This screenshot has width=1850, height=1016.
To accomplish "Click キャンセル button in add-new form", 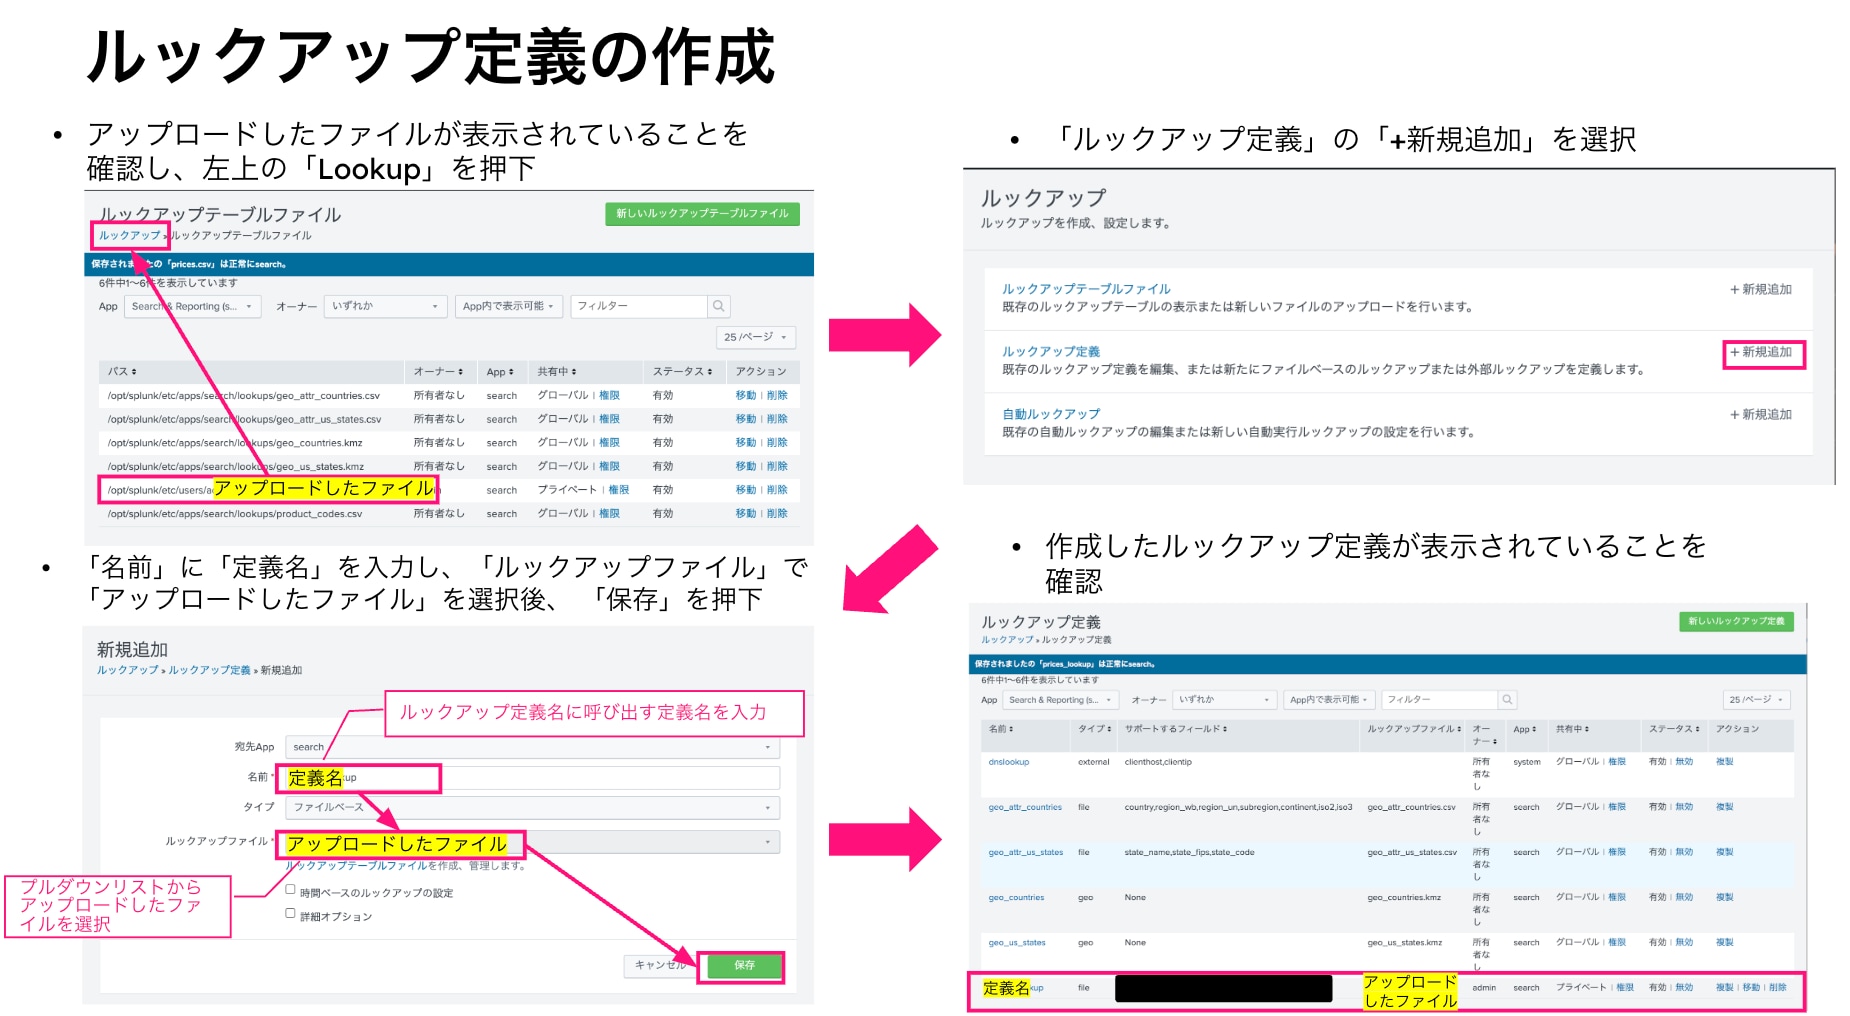I will 661,966.
